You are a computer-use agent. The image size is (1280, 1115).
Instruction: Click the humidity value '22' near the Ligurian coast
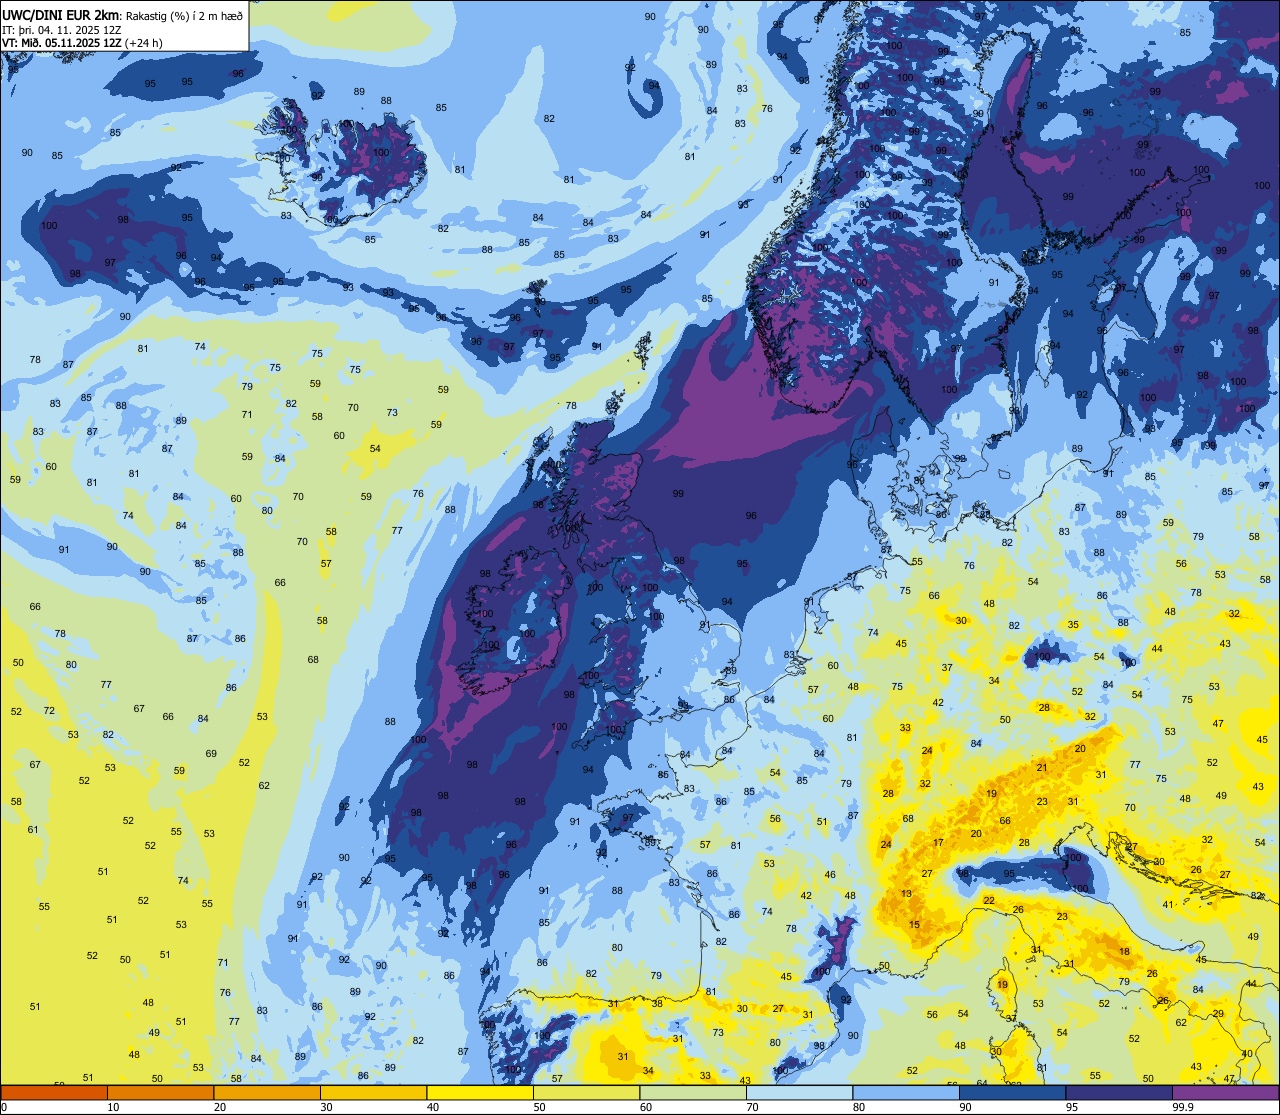point(989,901)
